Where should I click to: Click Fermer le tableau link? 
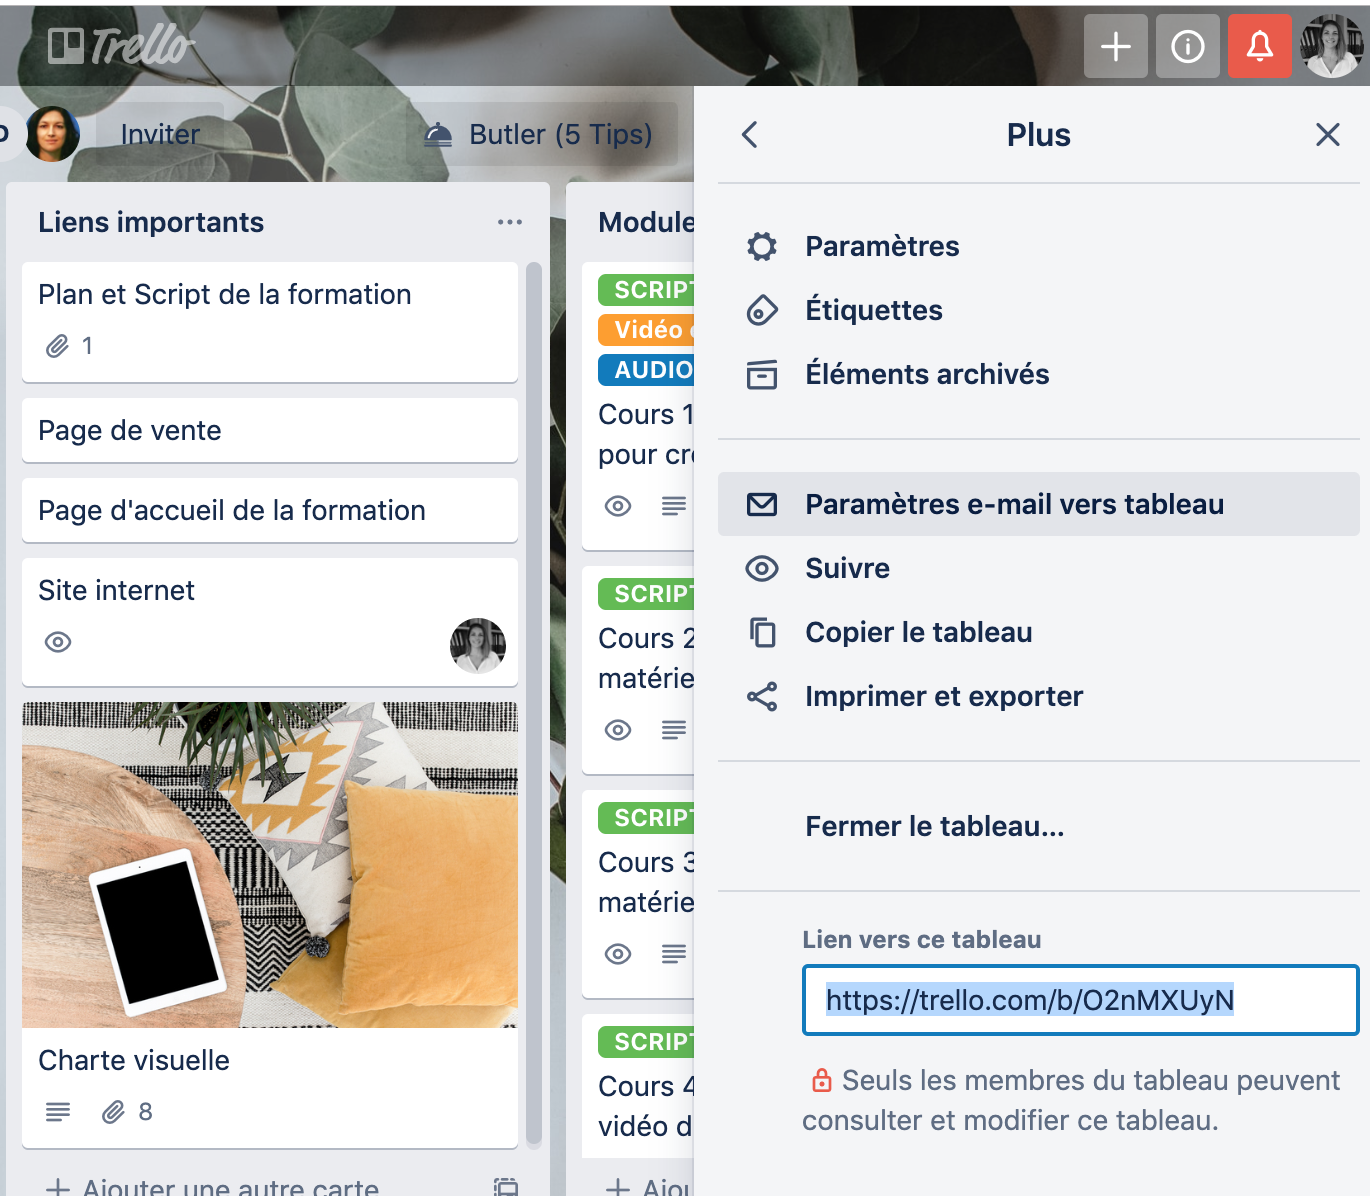click(934, 826)
